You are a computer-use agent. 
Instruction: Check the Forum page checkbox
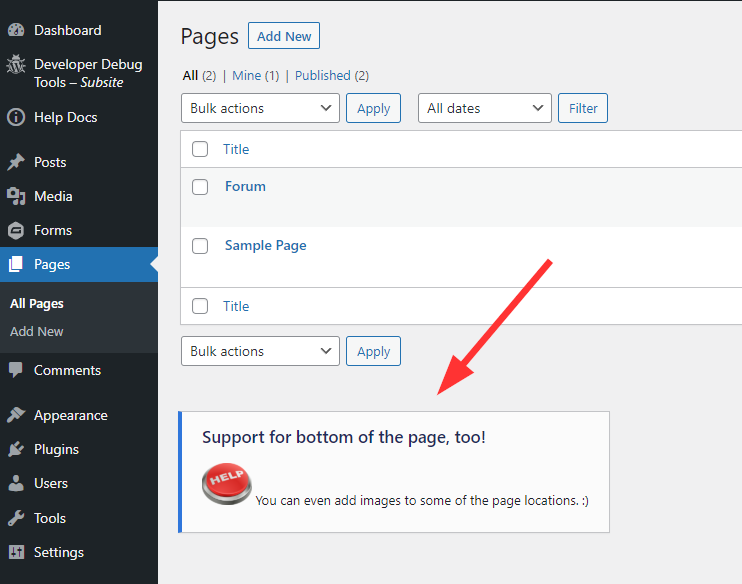(200, 187)
